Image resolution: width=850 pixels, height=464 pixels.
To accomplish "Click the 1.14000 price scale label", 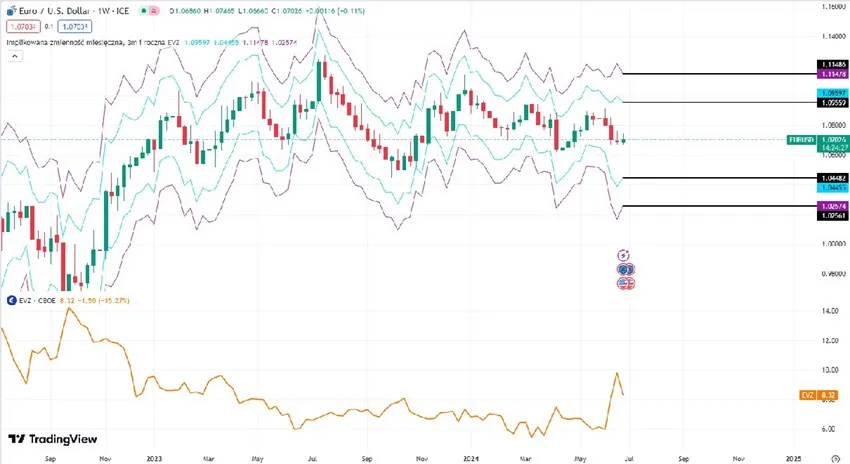I will (833, 36).
